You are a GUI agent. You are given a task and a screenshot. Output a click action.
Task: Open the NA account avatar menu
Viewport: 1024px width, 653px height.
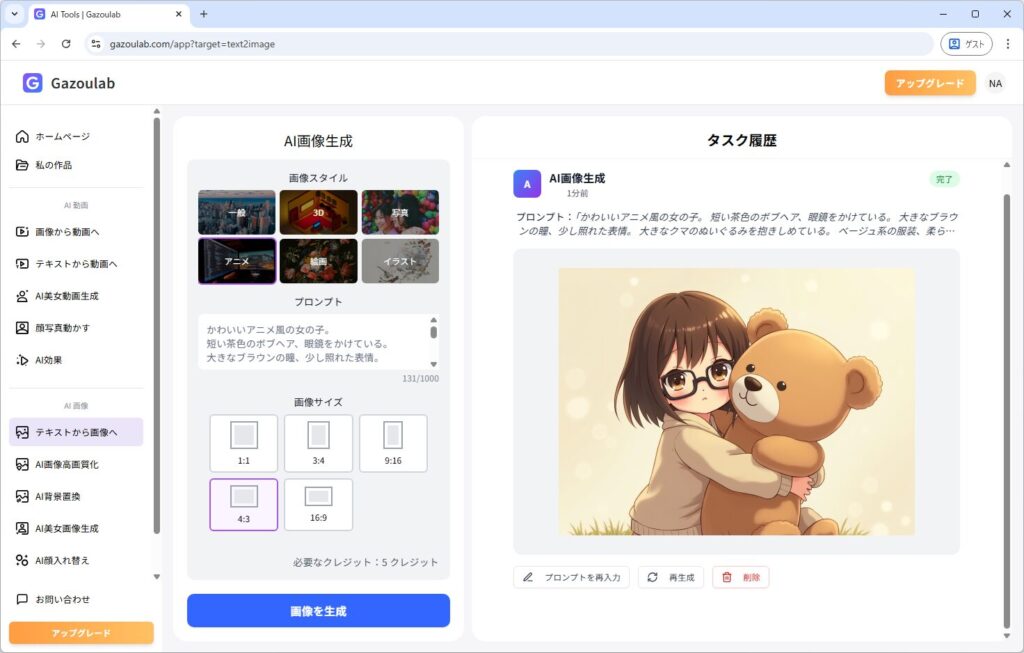pyautogui.click(x=995, y=84)
